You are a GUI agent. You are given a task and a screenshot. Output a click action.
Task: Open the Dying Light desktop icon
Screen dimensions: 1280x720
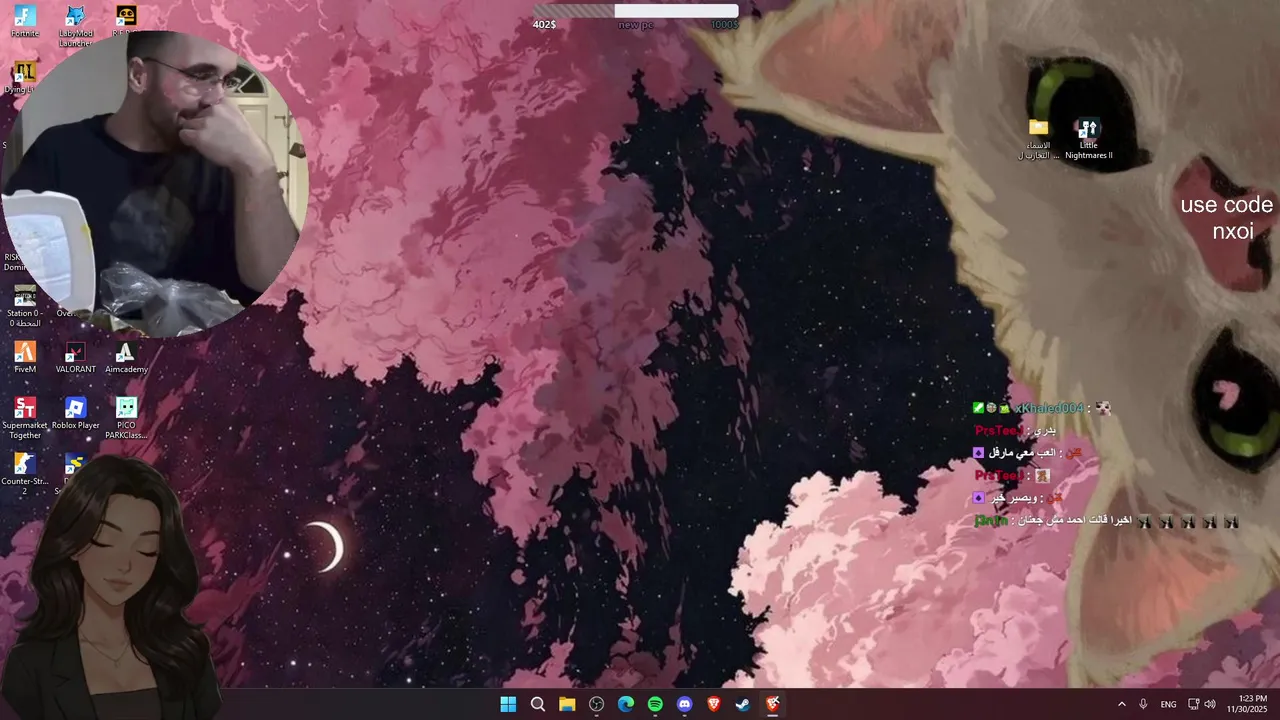pyautogui.click(x=22, y=78)
